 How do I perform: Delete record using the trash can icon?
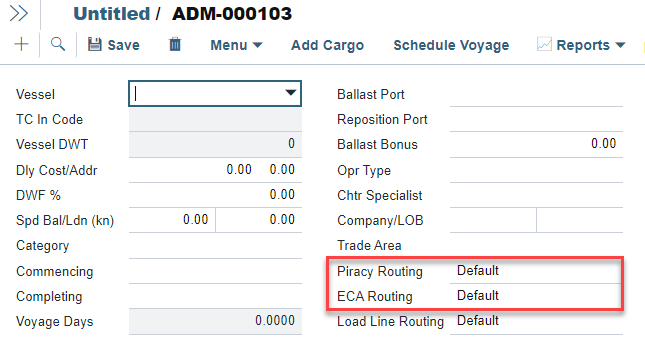(175, 44)
